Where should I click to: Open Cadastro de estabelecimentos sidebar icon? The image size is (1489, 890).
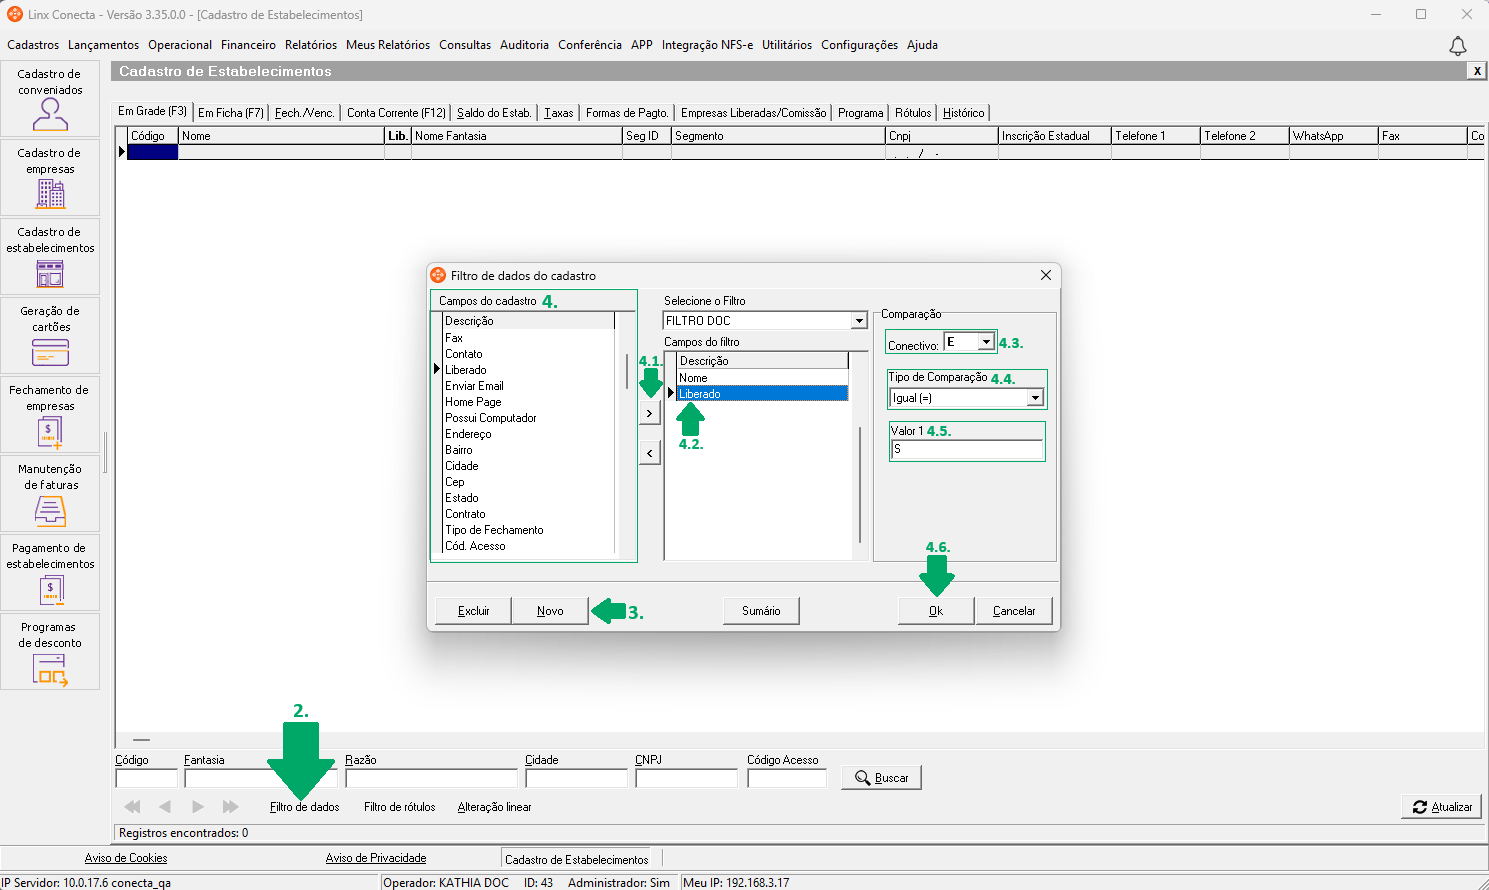[x=50, y=256]
